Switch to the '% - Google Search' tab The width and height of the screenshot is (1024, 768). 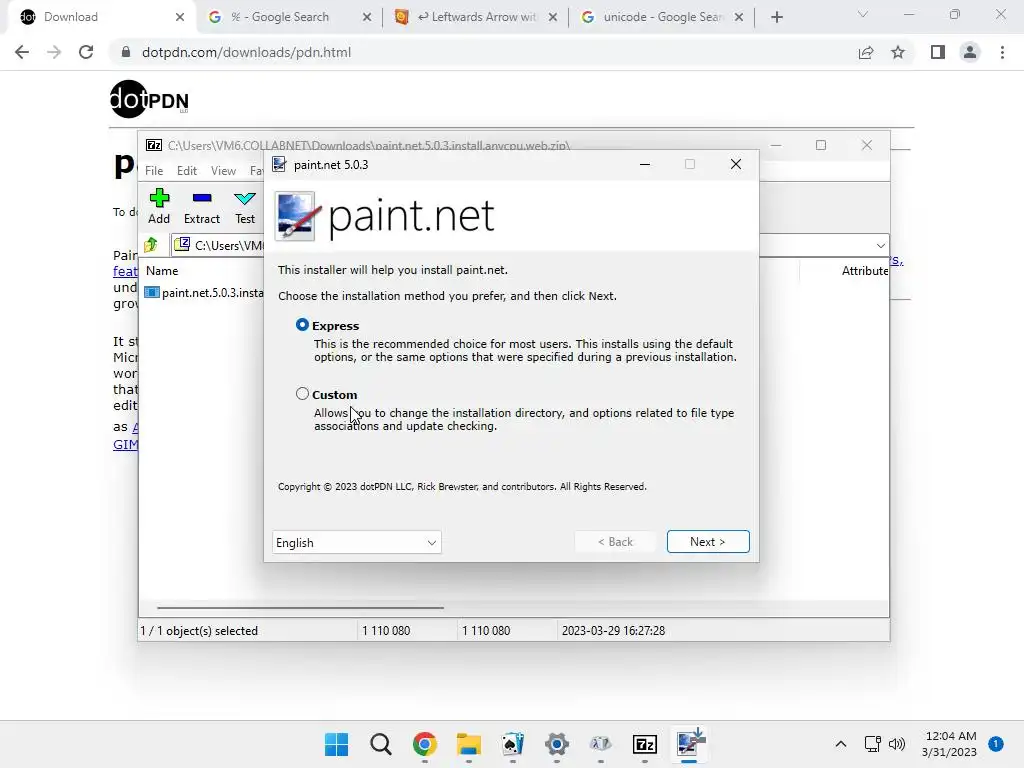point(289,17)
